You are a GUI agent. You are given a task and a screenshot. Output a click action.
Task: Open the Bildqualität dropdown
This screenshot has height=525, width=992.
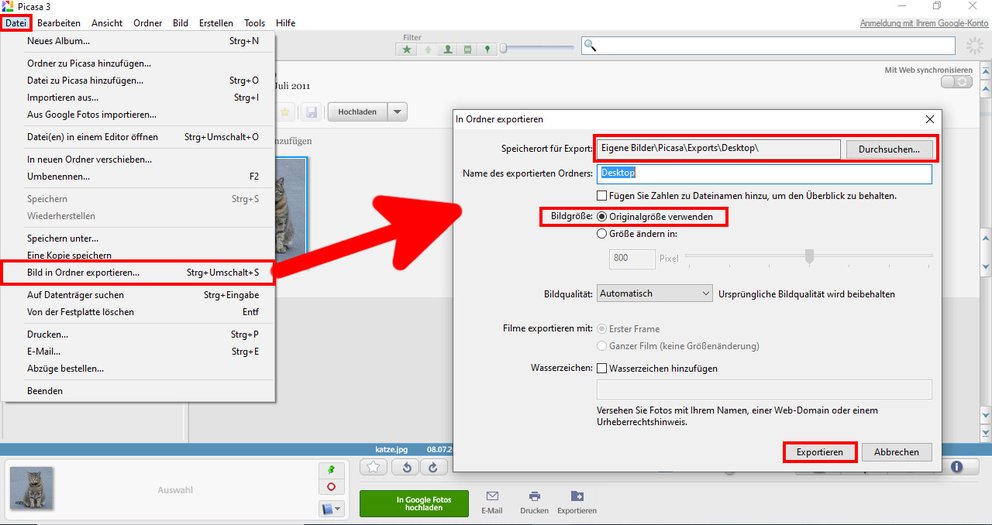655,293
